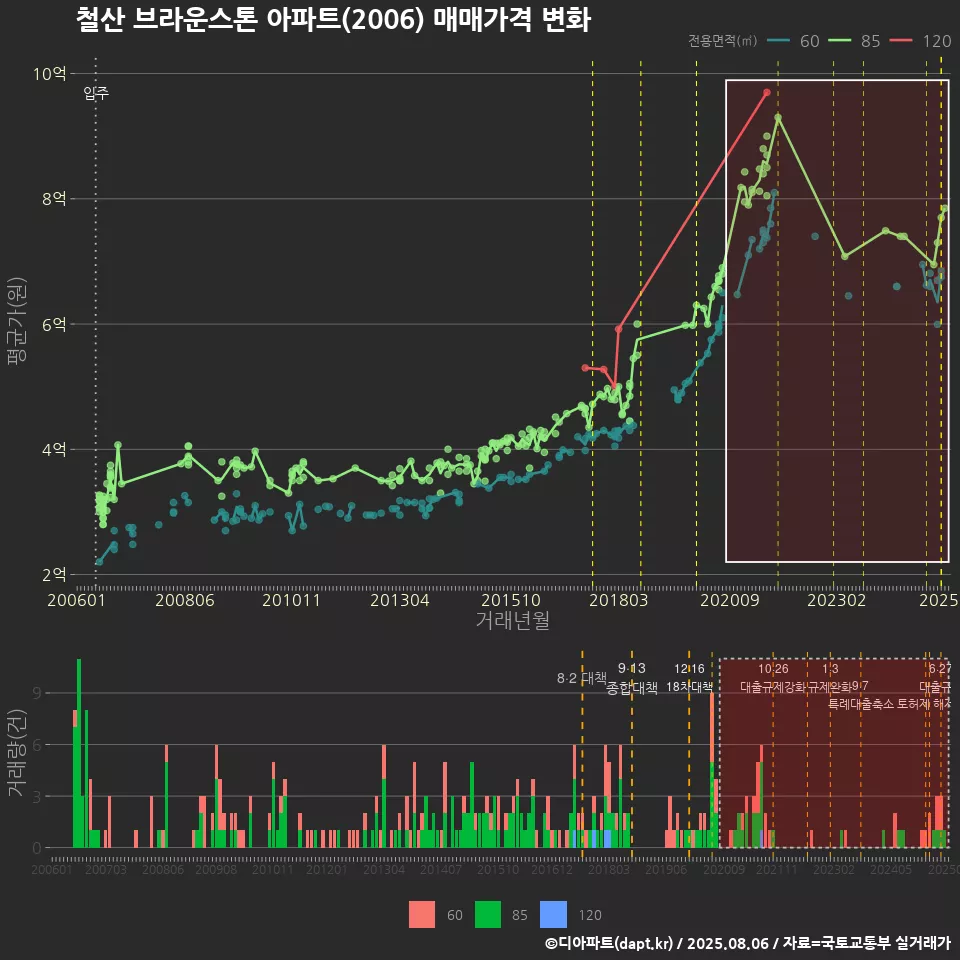Click the '6억' price axis label
The width and height of the screenshot is (960, 960).
pos(54,324)
